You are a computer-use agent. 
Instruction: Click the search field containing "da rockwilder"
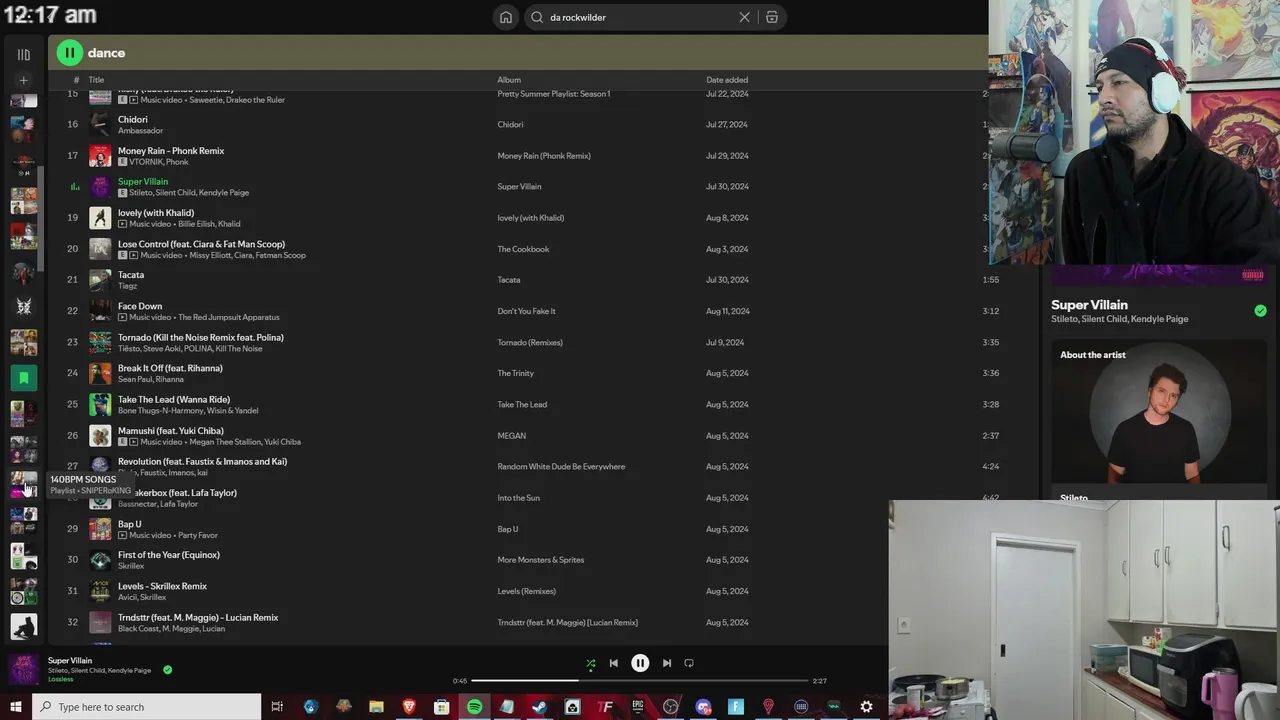(640, 17)
